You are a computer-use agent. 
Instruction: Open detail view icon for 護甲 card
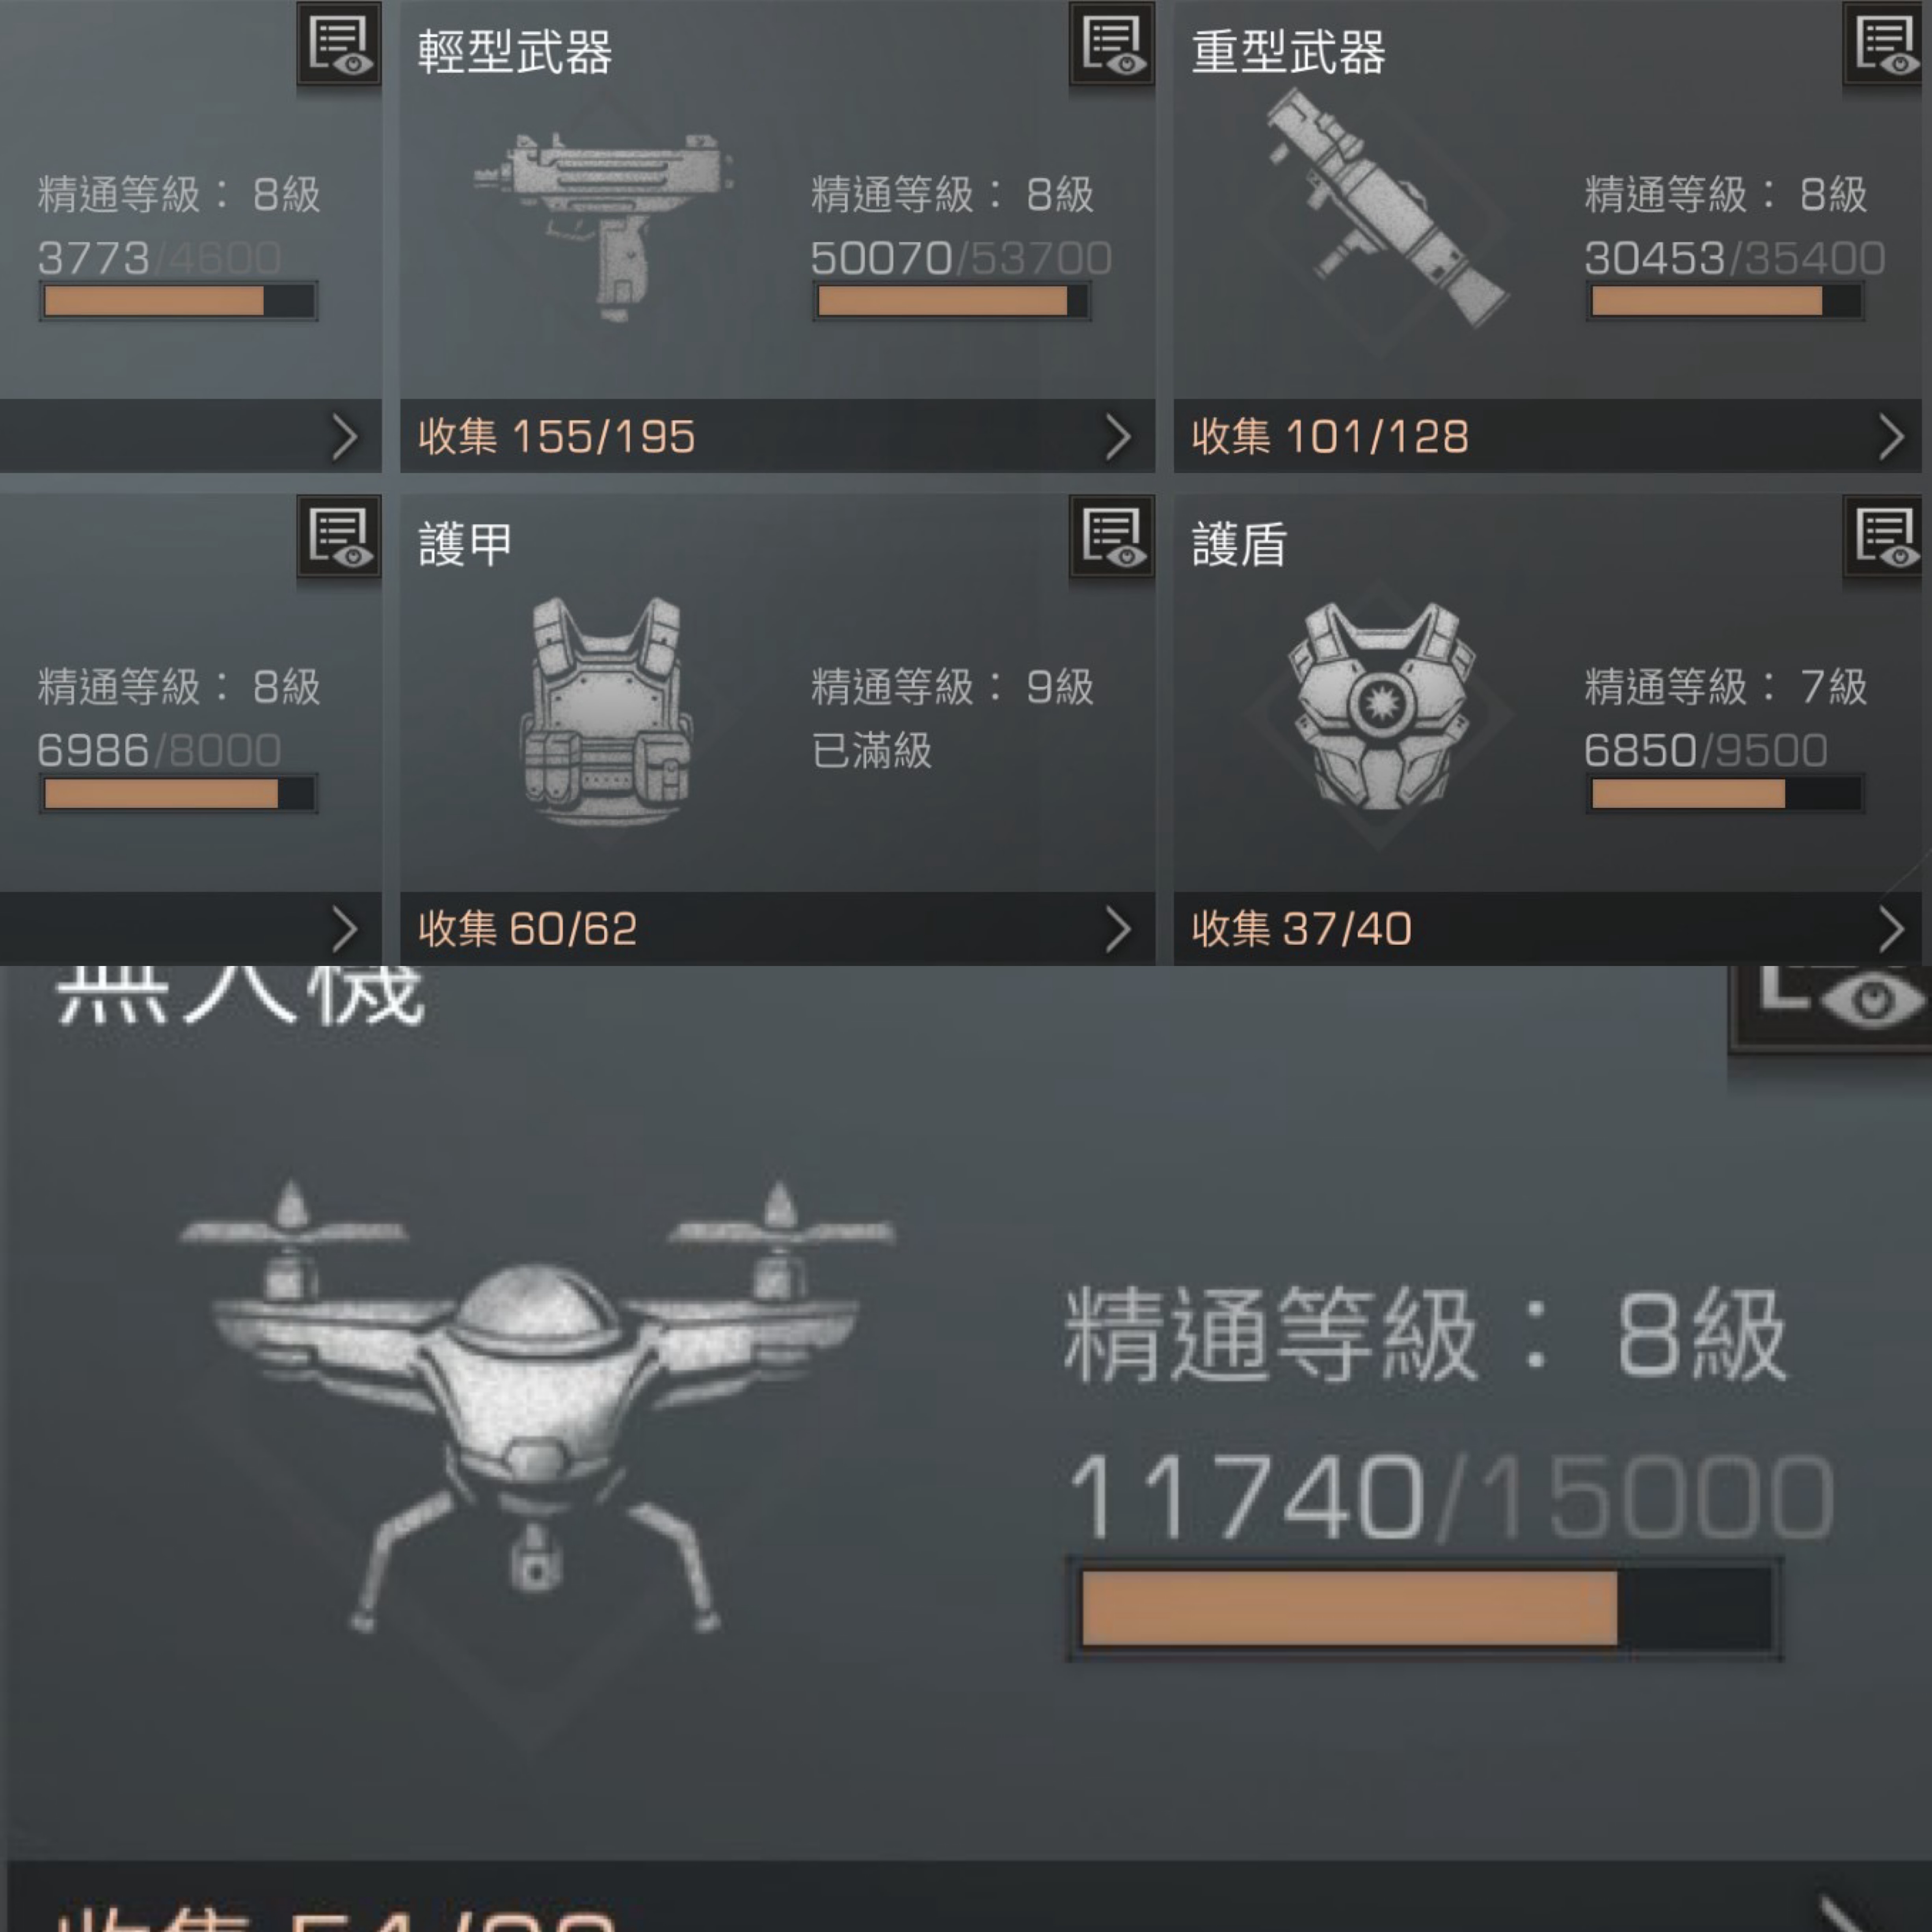pos(1111,537)
